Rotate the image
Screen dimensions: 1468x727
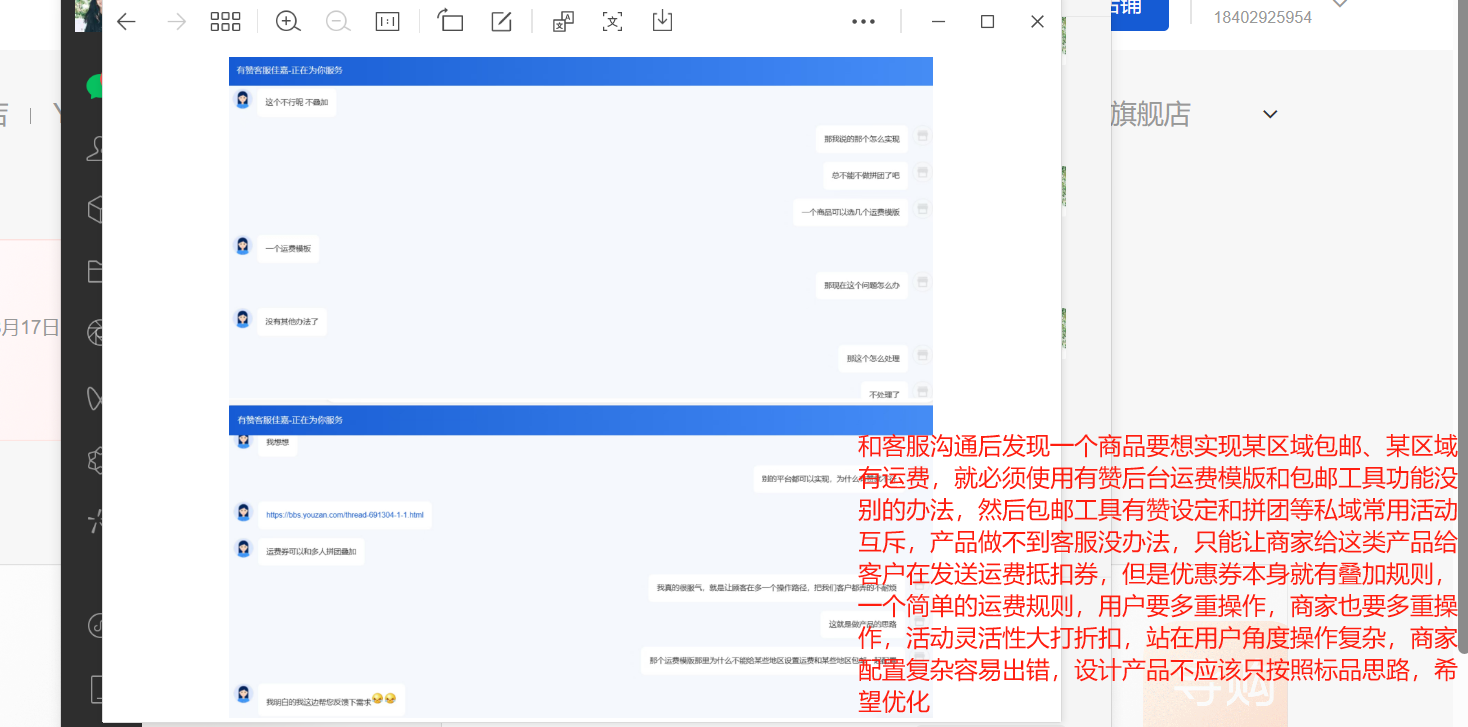450,21
